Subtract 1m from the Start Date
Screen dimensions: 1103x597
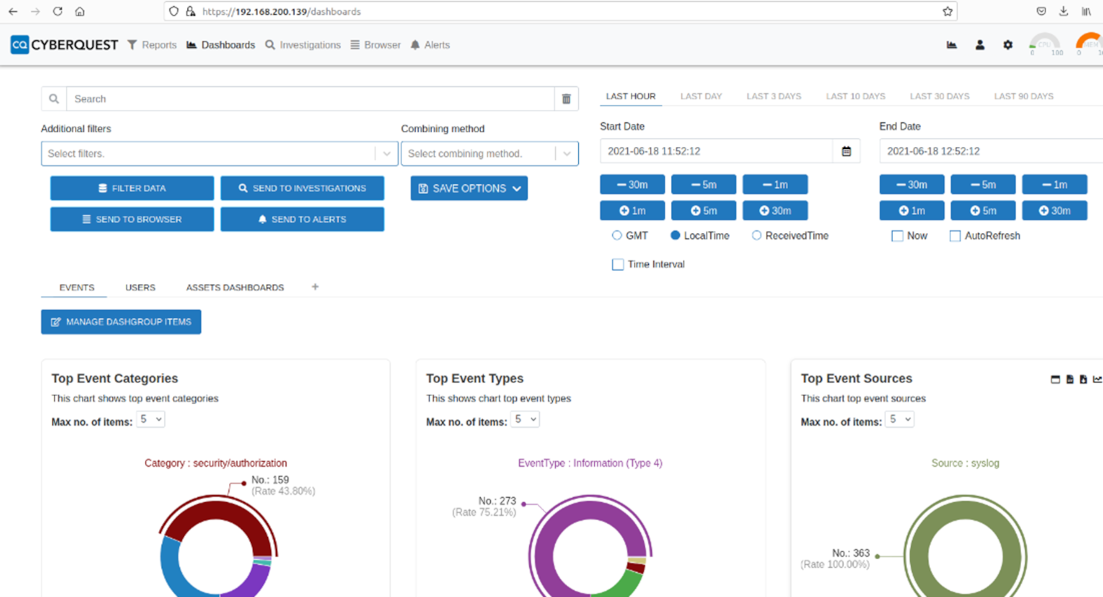775,184
